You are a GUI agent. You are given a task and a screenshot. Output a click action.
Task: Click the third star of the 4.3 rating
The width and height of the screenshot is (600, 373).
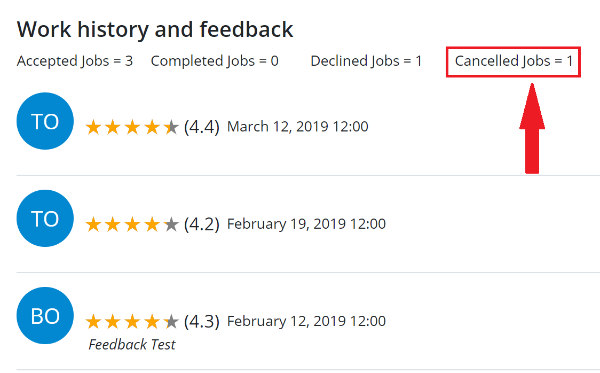pyautogui.click(x=132, y=322)
